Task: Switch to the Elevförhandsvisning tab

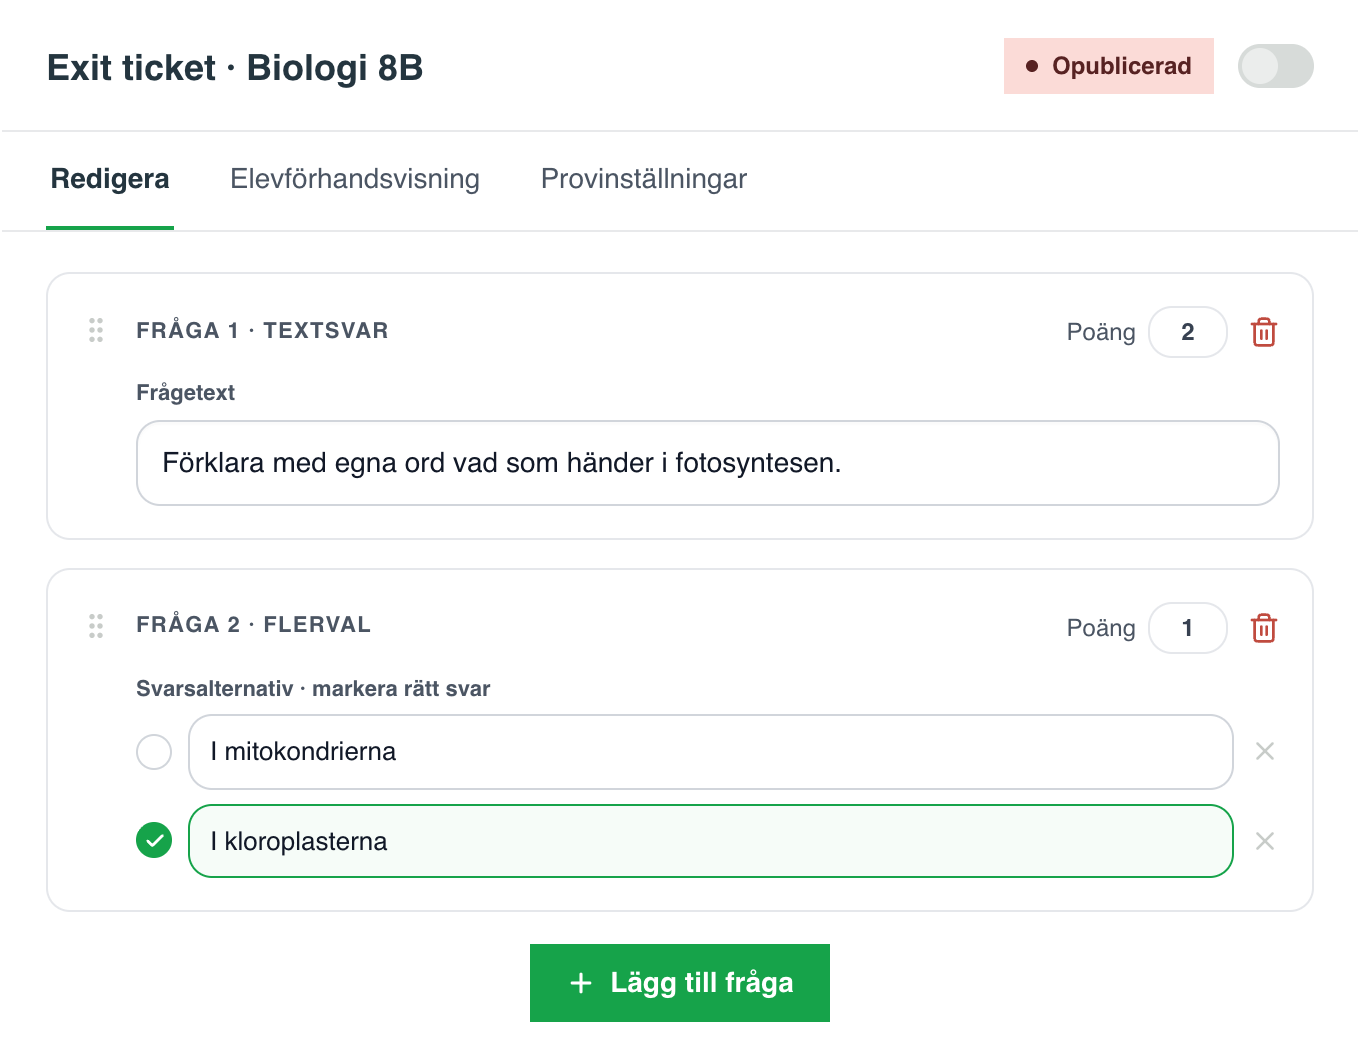Action: tap(355, 179)
